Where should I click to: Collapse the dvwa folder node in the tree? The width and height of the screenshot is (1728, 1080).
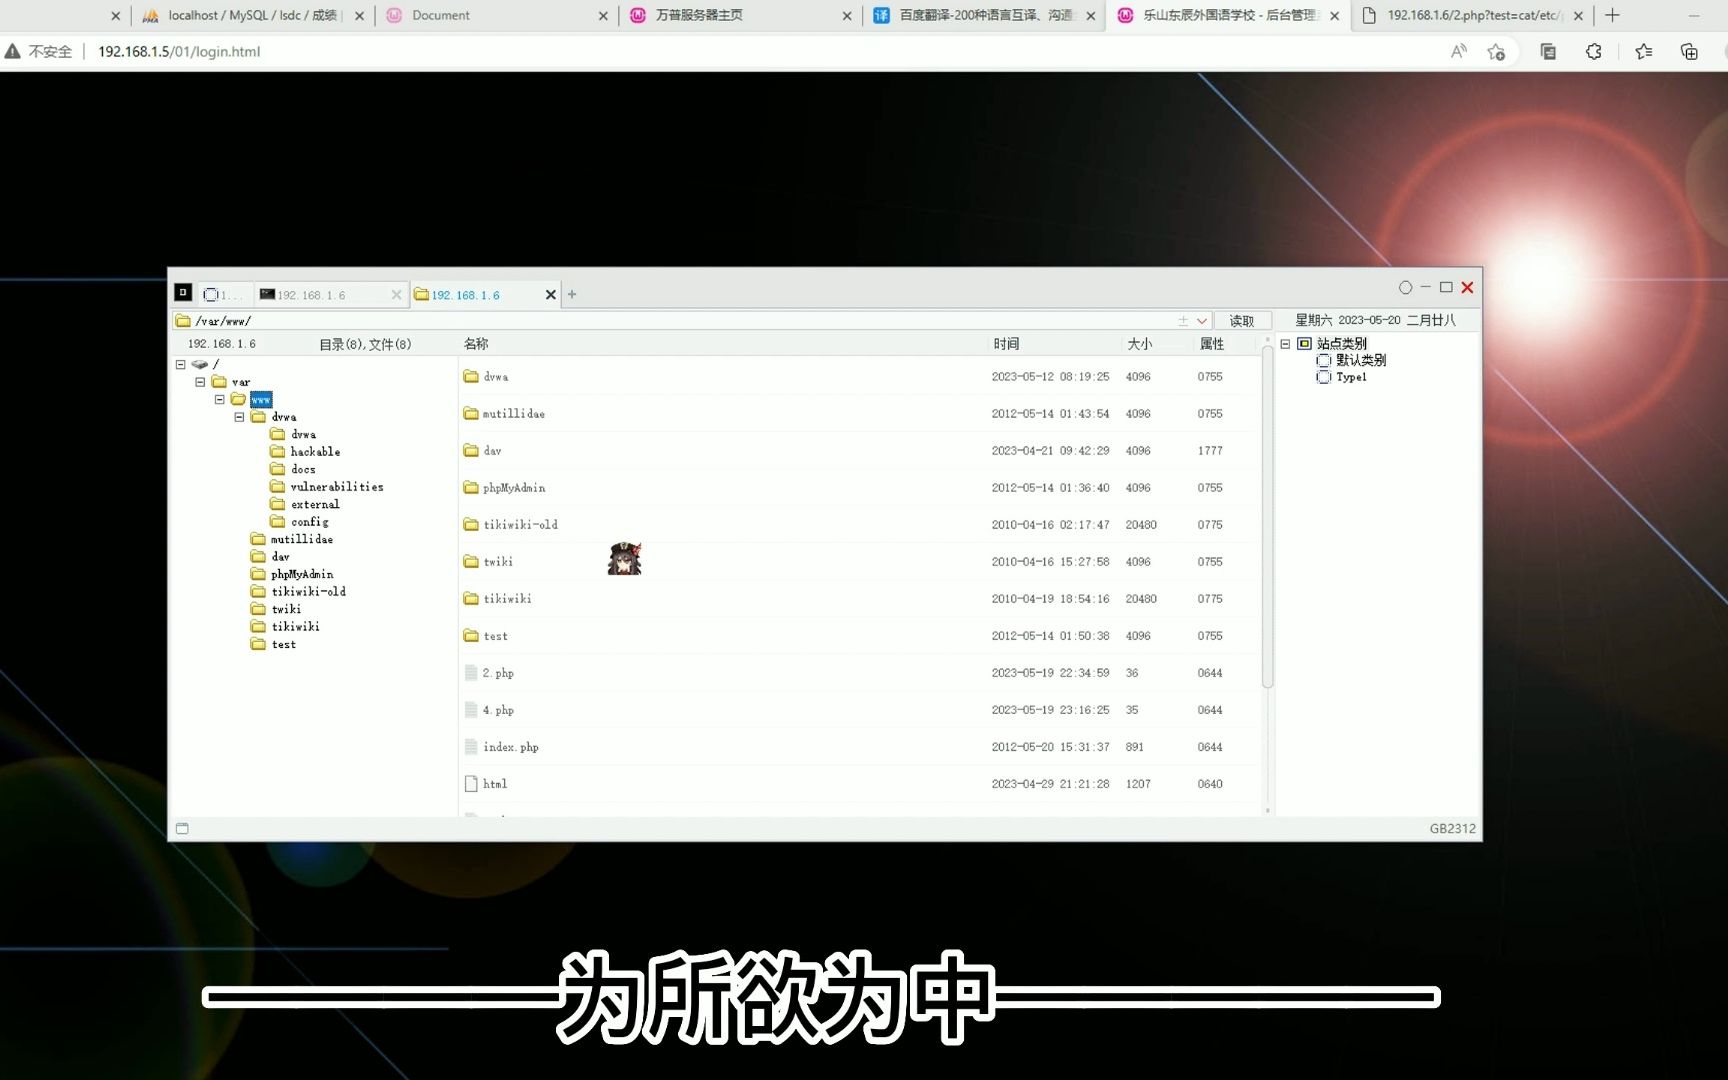[x=239, y=417]
